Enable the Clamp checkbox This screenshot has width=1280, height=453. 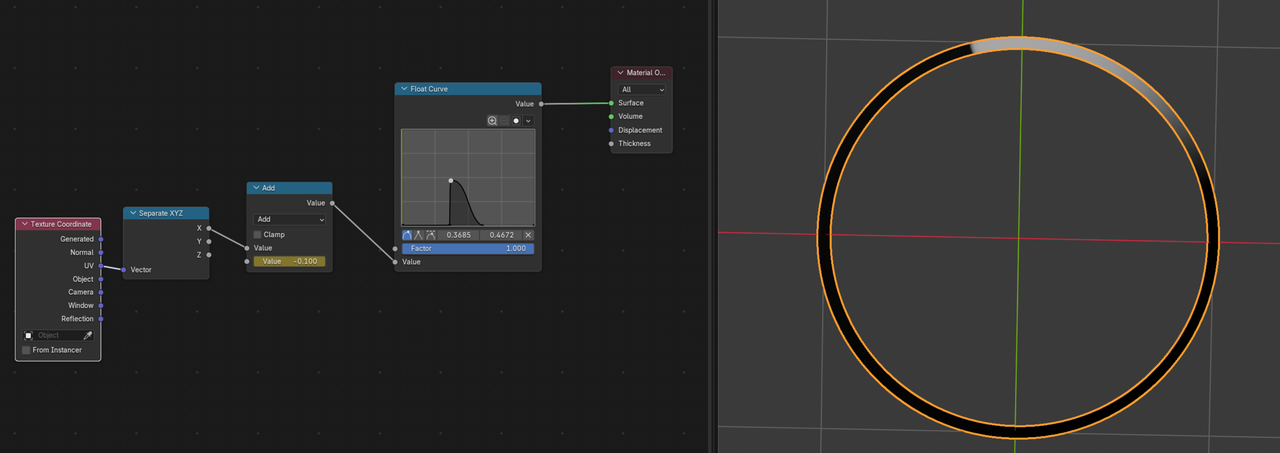point(258,234)
